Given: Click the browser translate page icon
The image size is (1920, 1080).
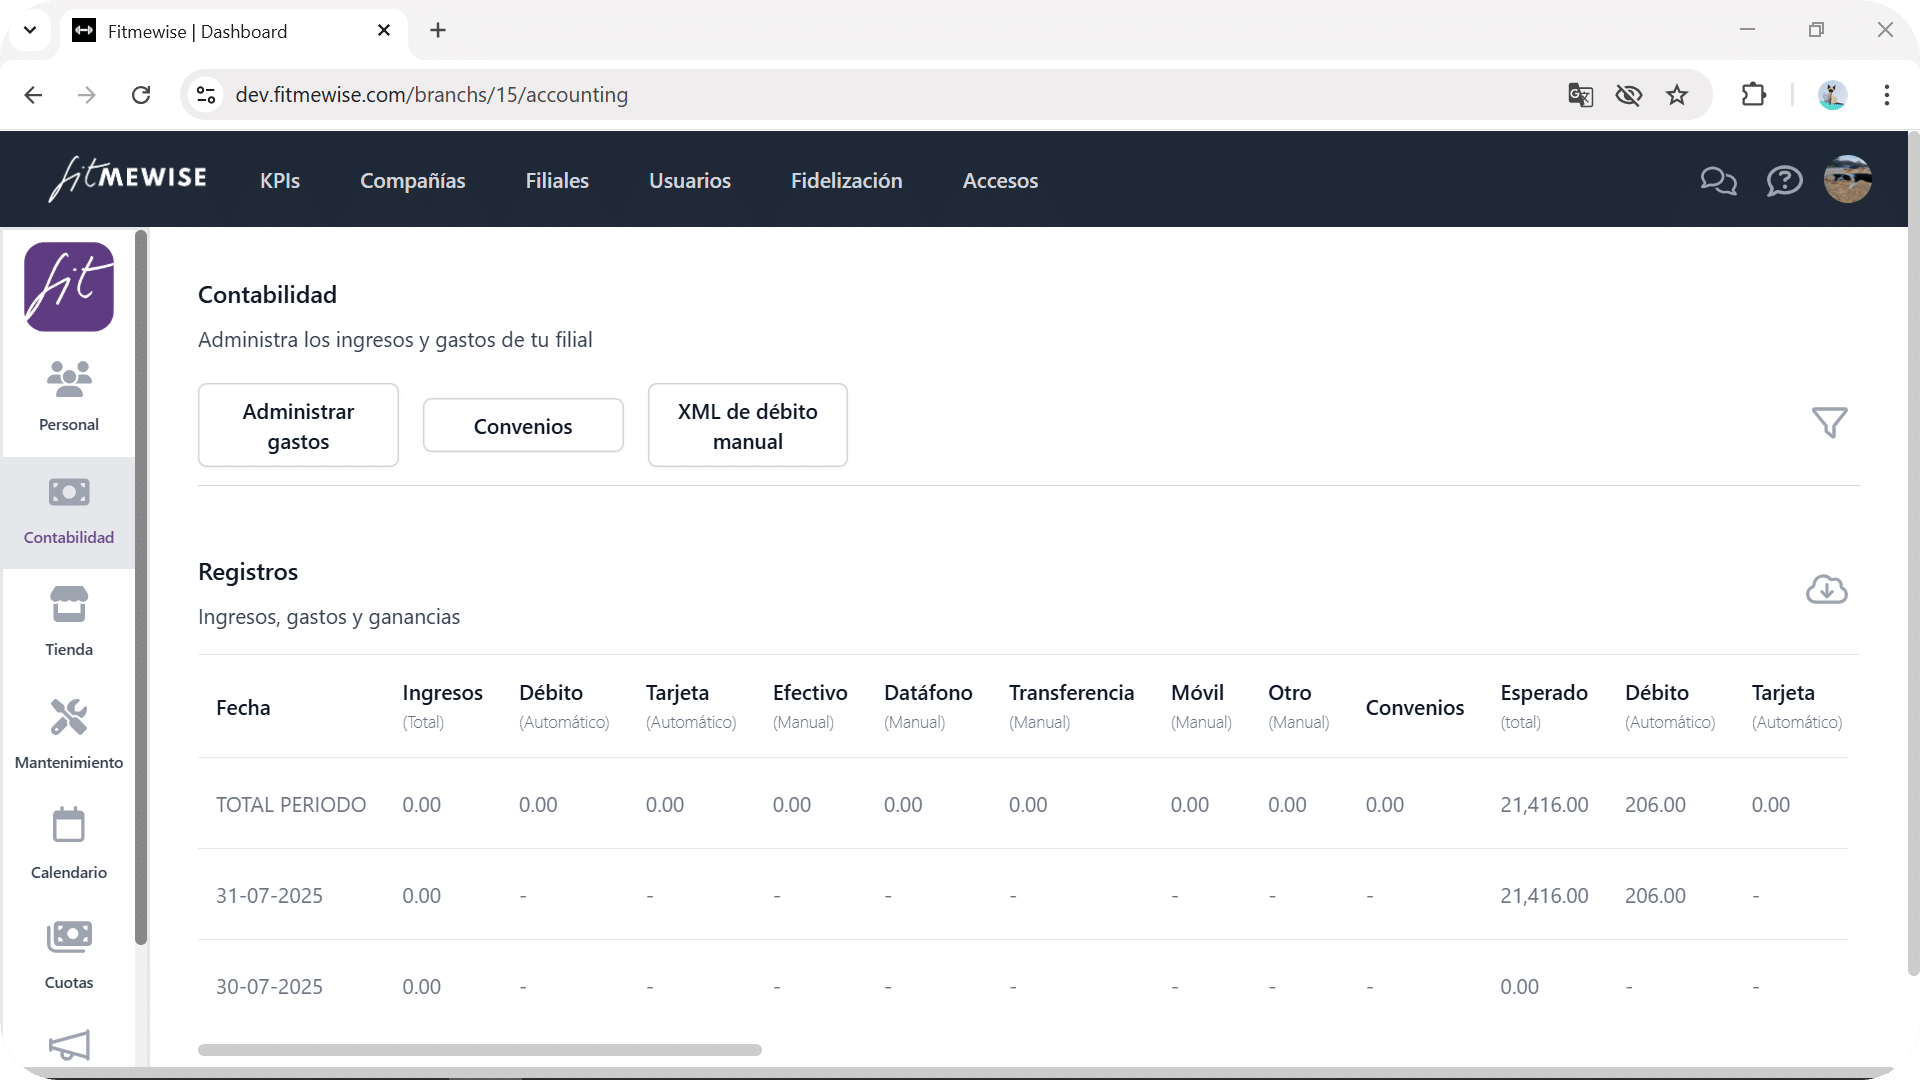Looking at the screenshot, I should coord(1580,95).
